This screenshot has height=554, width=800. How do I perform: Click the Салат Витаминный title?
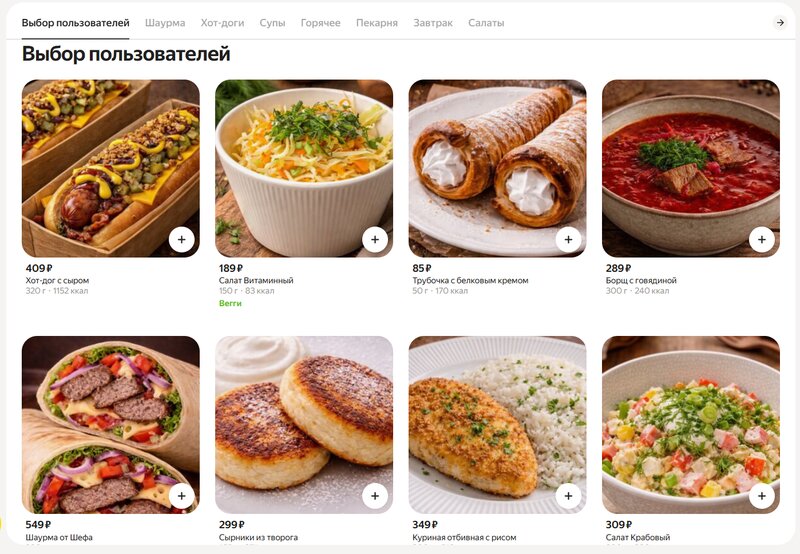click(x=256, y=280)
